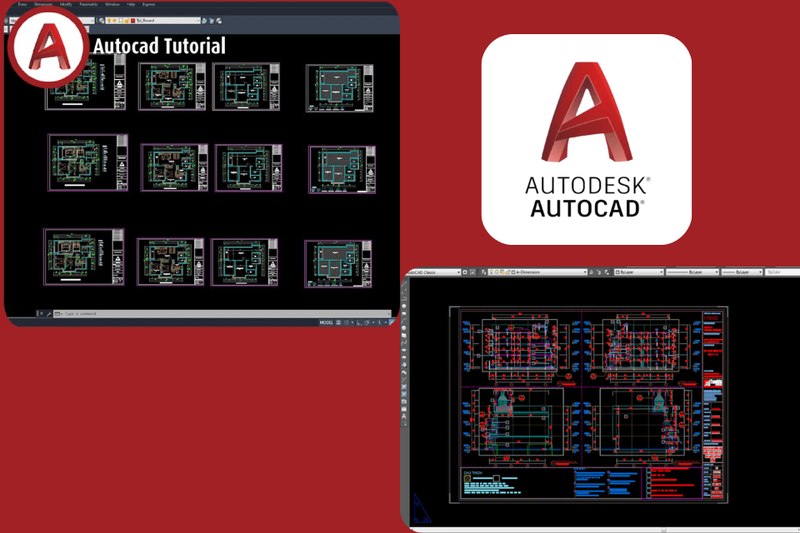Click the workspace settings gear icon next to AutoCAD Classic

tap(465, 272)
